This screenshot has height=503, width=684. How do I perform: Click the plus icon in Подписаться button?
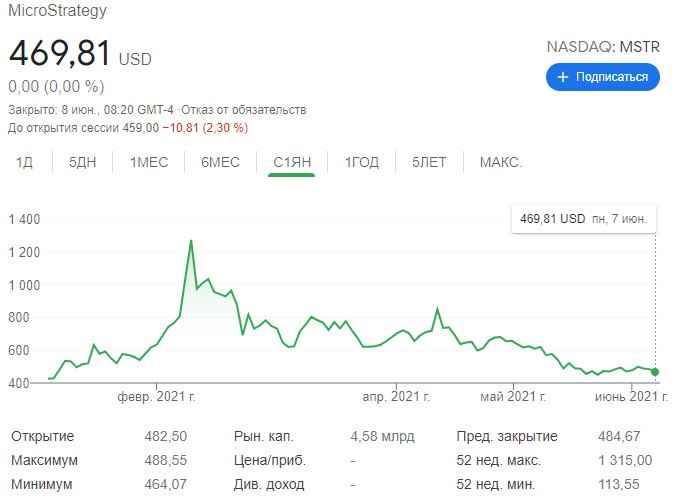pyautogui.click(x=563, y=77)
